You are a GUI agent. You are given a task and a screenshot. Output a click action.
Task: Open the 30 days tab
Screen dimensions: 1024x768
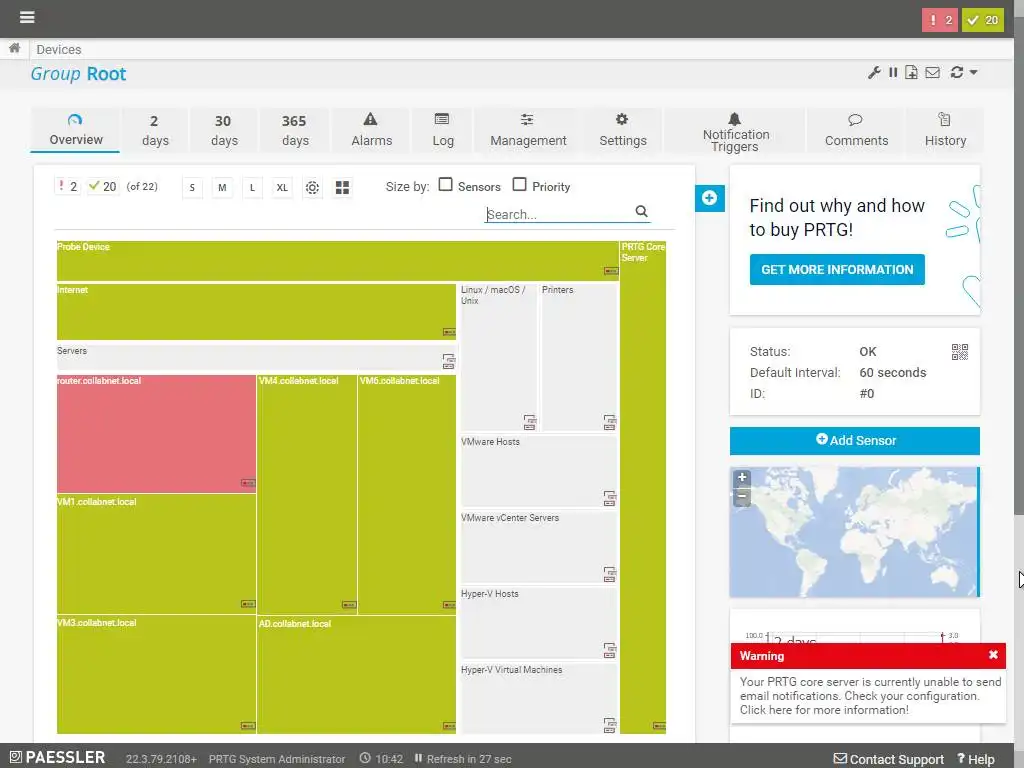223,130
